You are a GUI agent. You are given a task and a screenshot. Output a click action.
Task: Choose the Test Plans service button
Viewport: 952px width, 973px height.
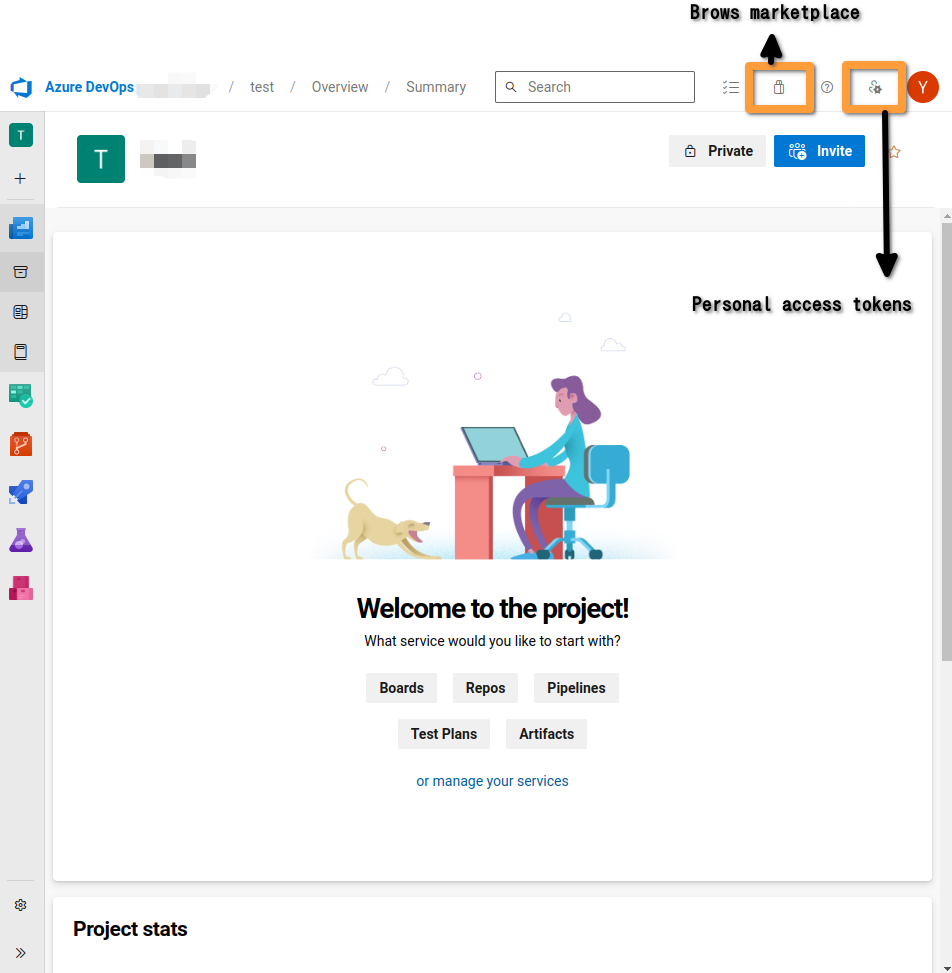[444, 733]
